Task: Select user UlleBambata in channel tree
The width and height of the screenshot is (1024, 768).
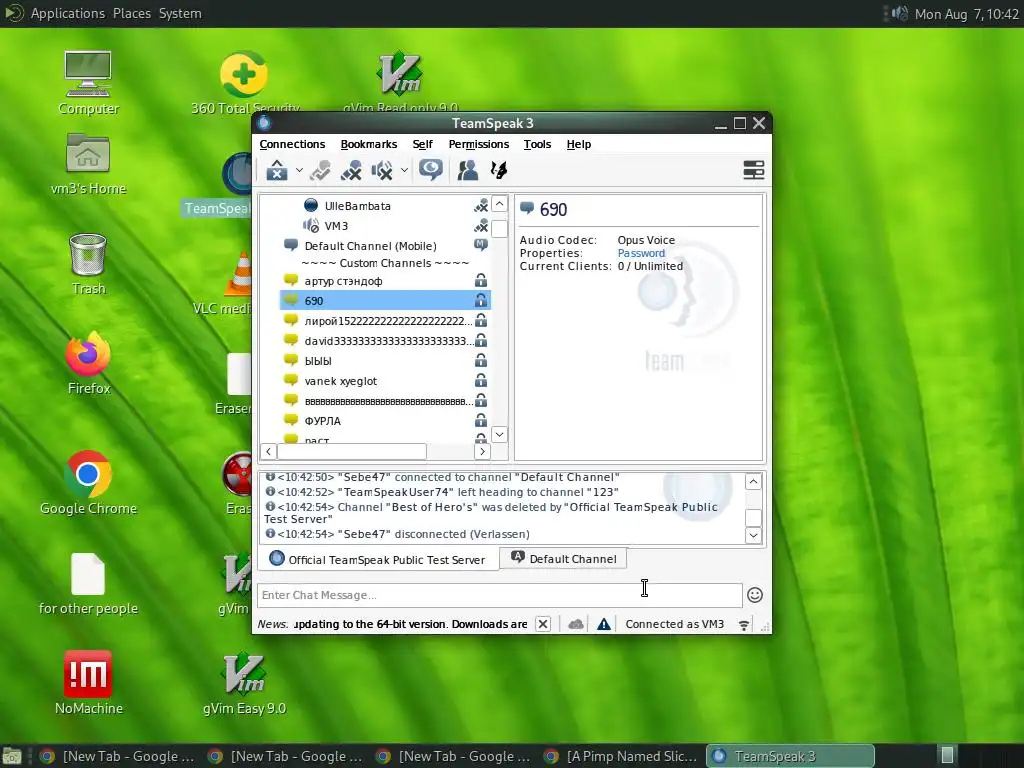Action: tap(357, 206)
